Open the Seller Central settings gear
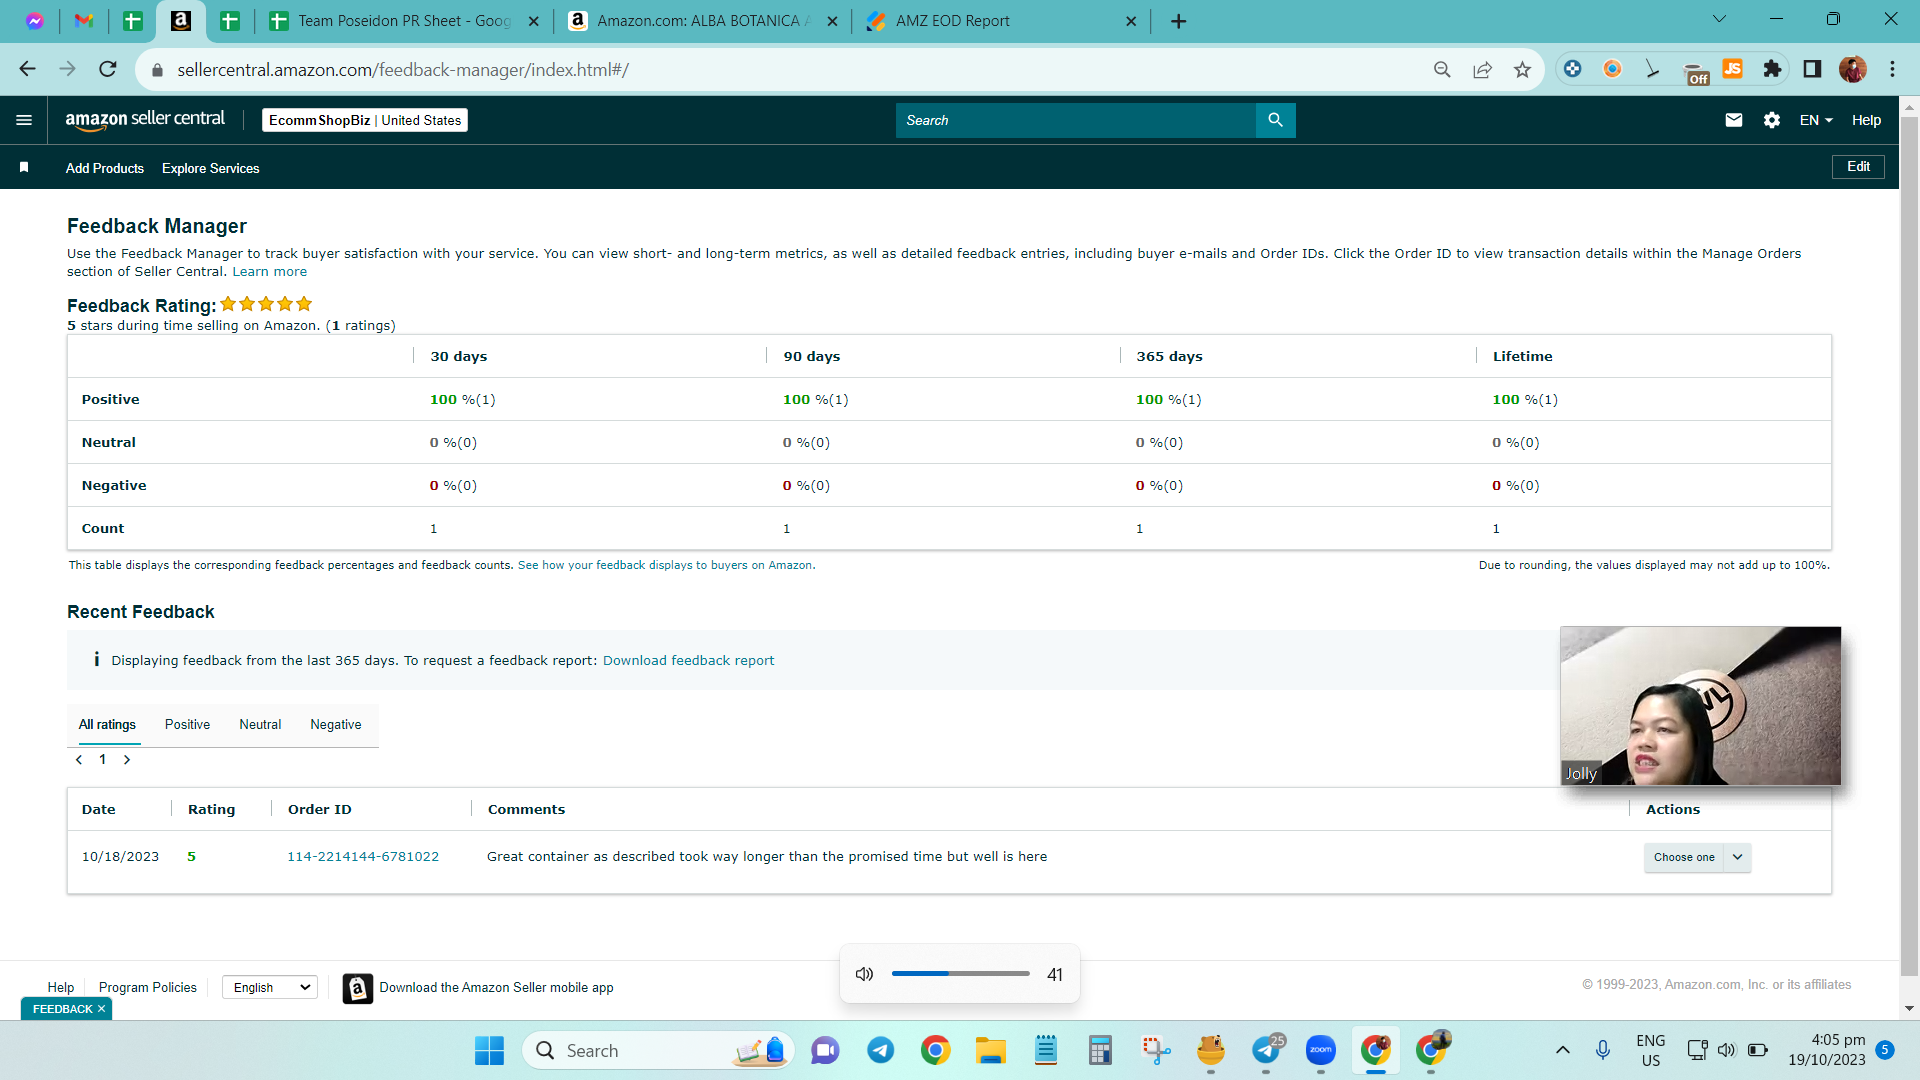This screenshot has height=1080, width=1920. pos(1772,120)
